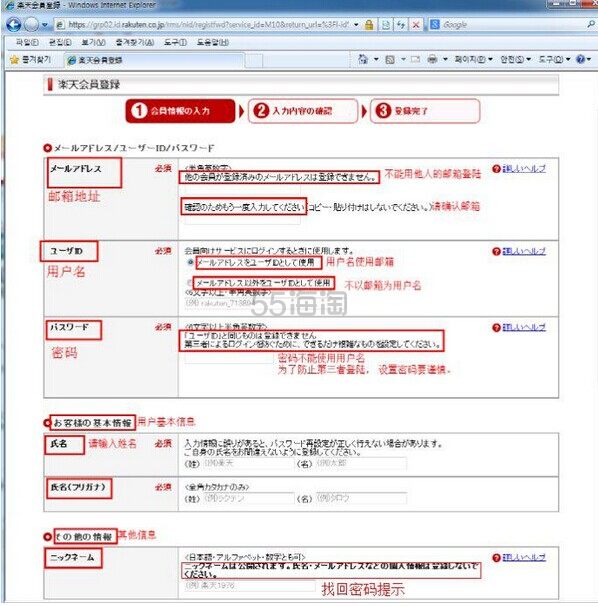Click the Print printer icon
598x606 pixels.
point(433,59)
